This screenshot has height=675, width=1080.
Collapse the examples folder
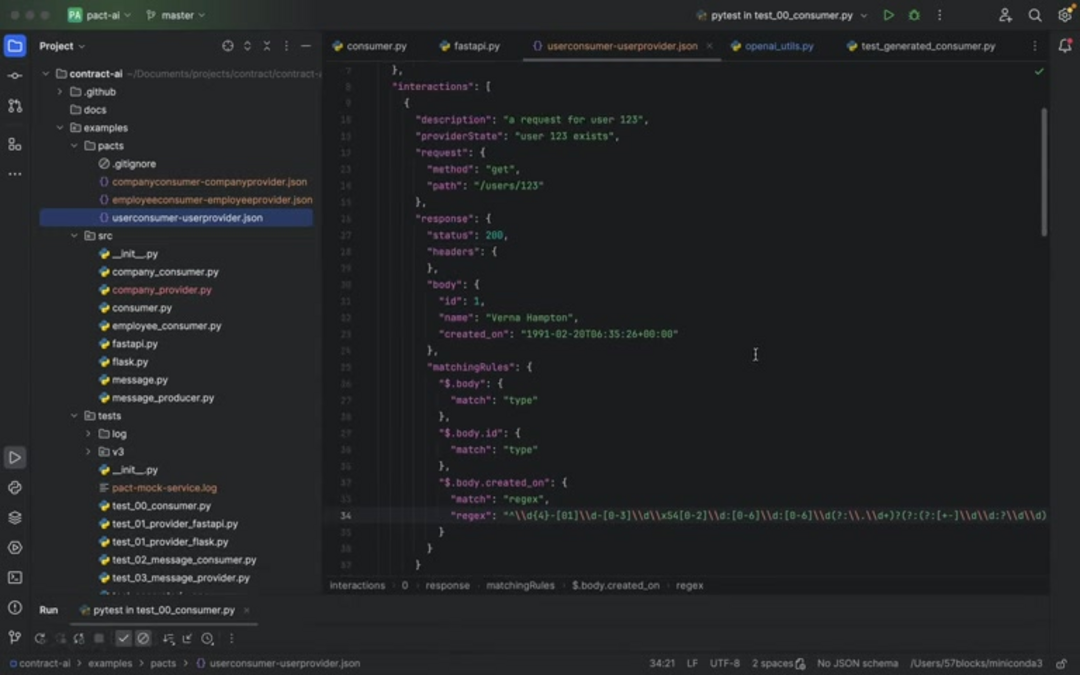(x=60, y=128)
